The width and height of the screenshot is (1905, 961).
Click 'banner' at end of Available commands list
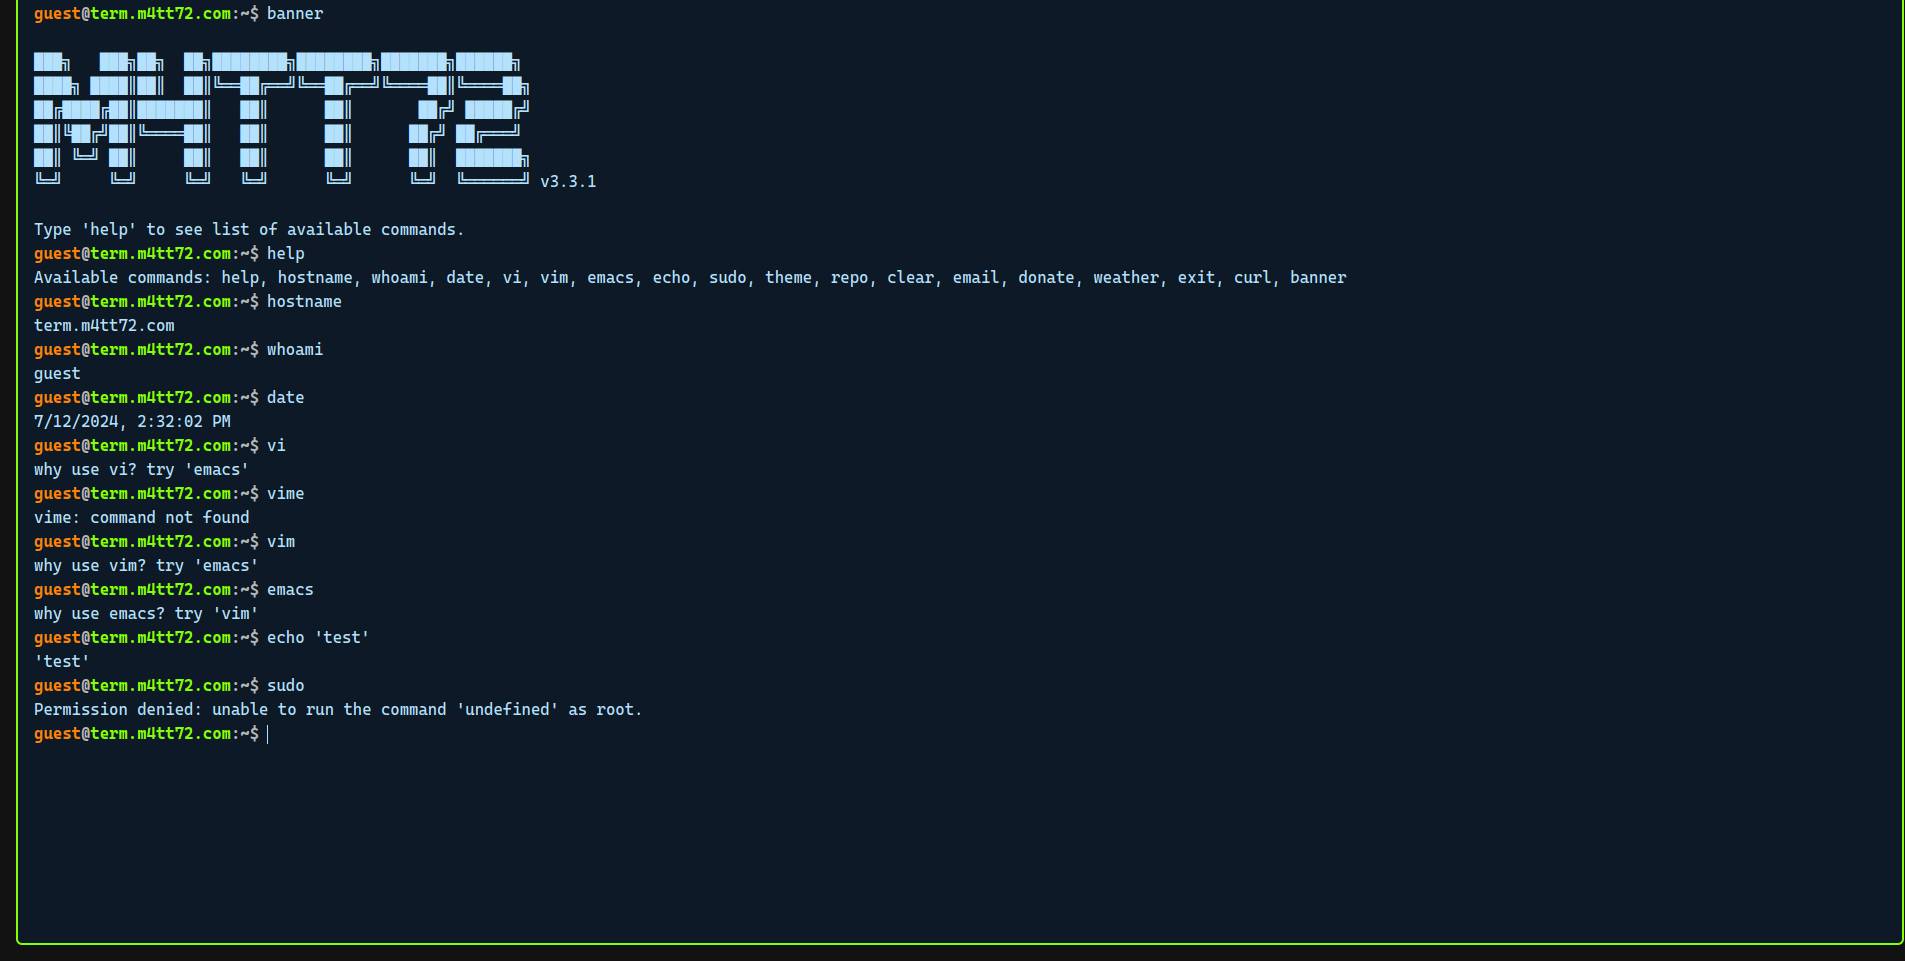1318,278
